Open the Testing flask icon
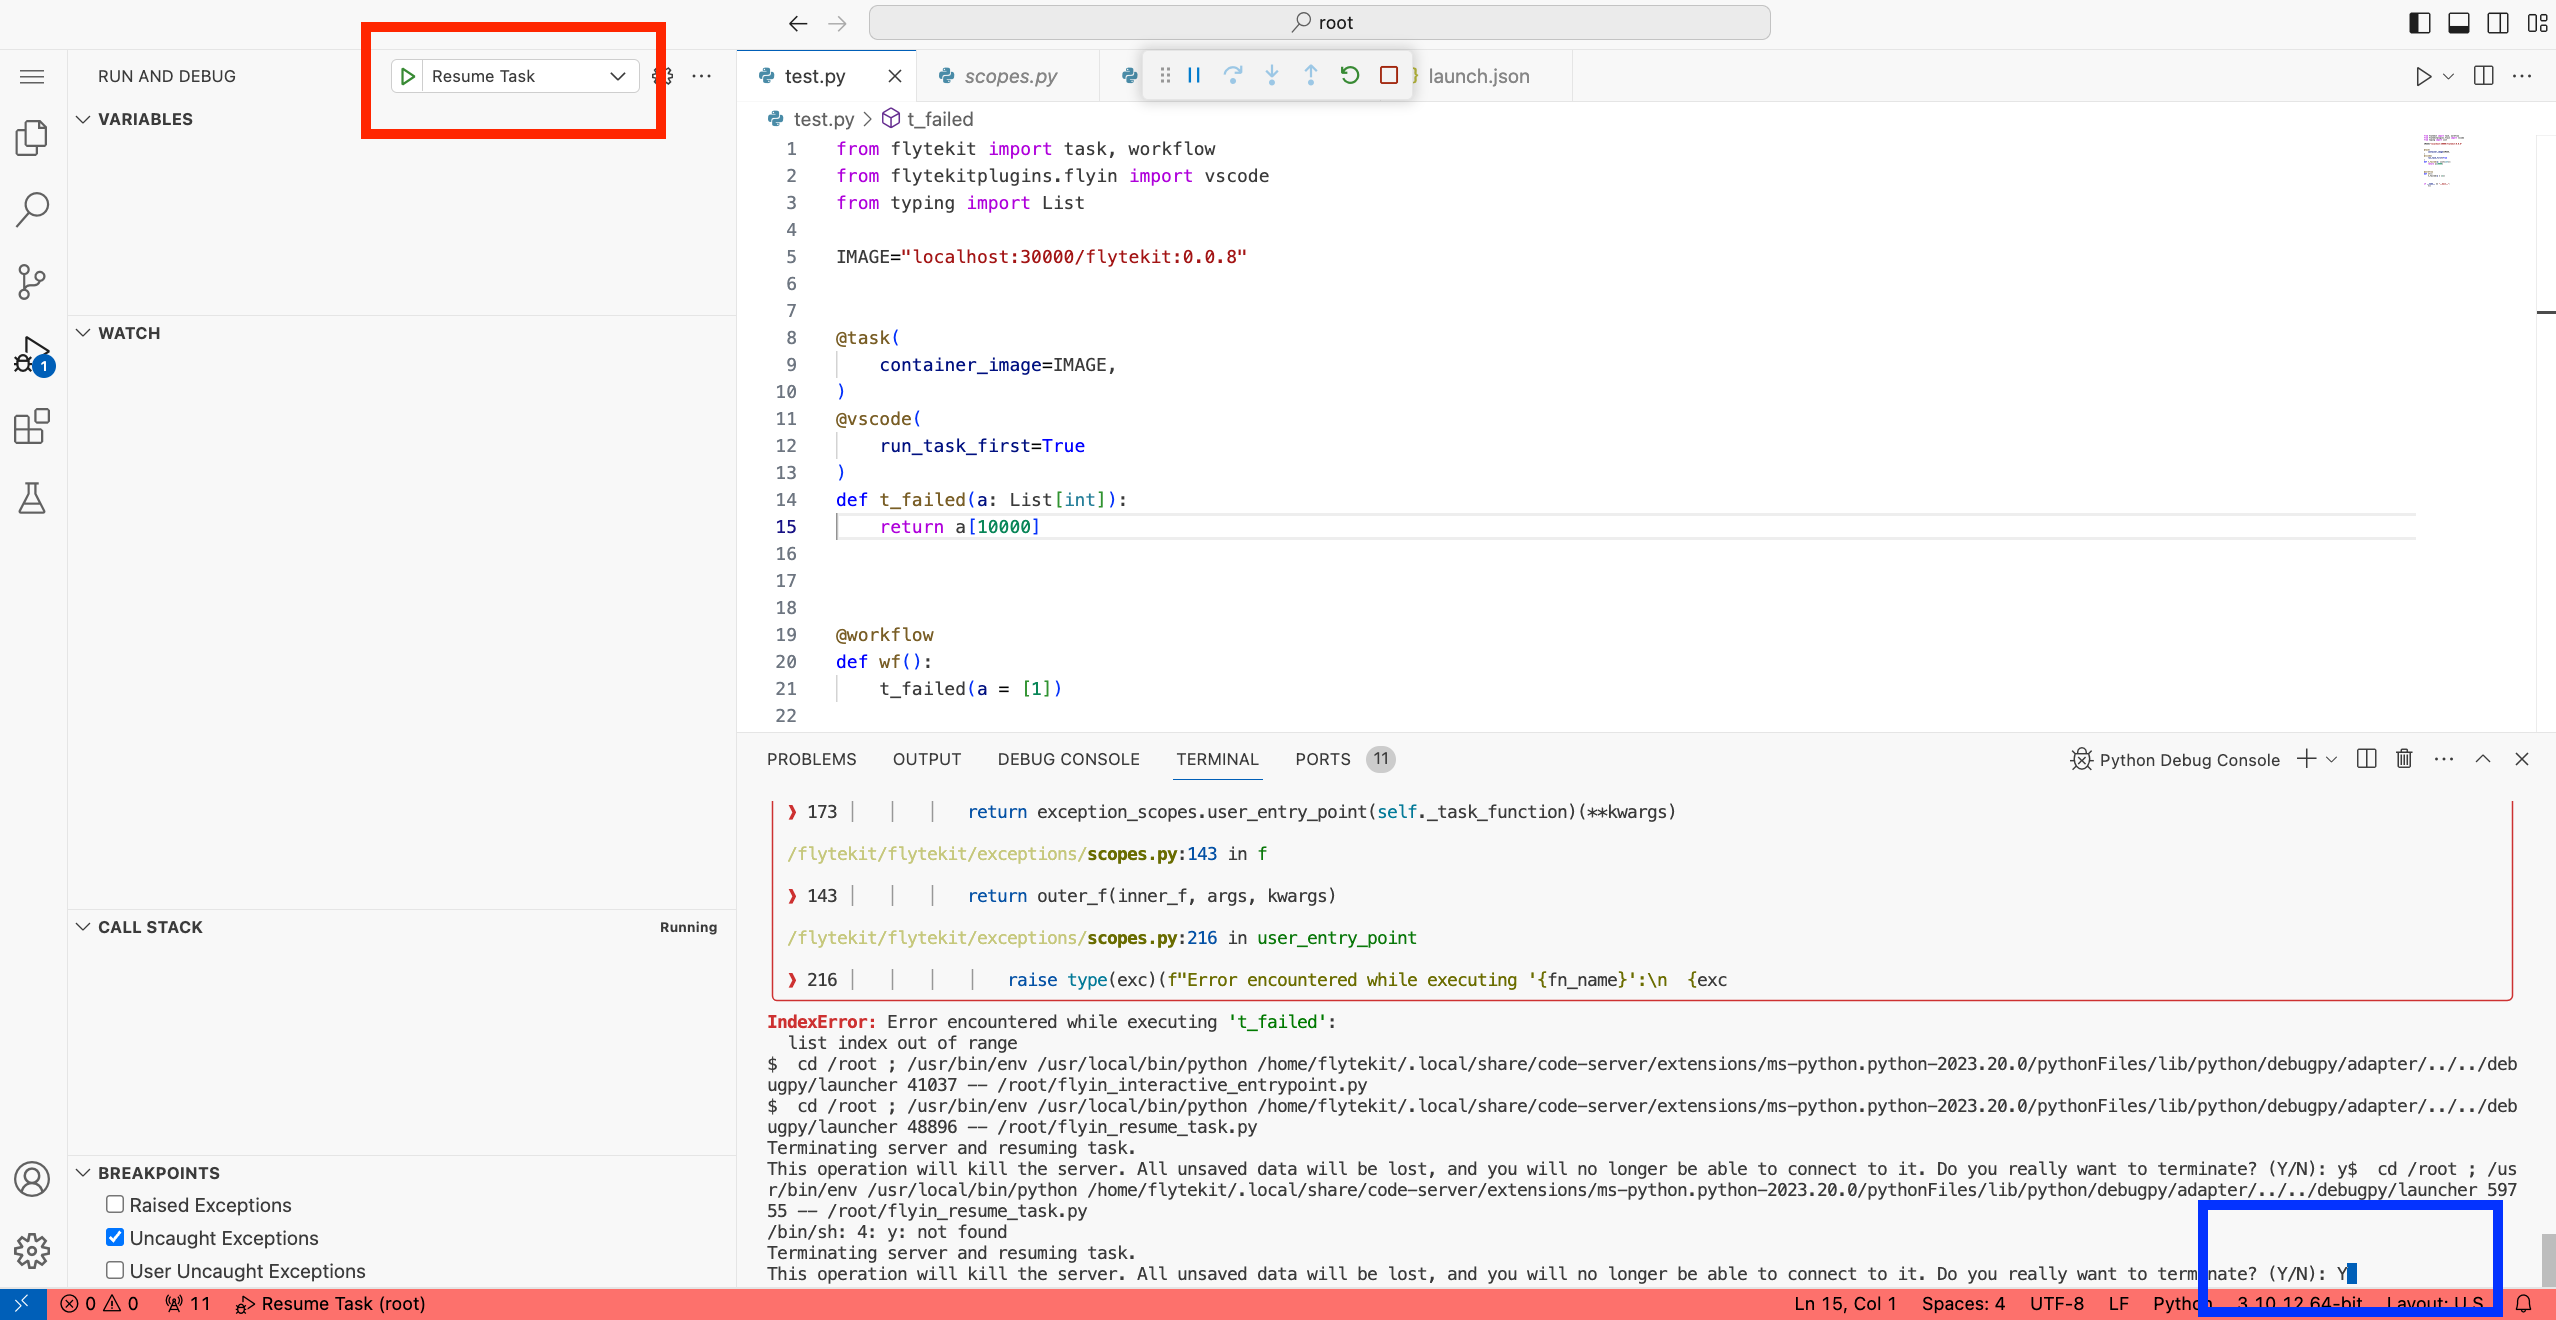The image size is (2556, 1320). click(32, 498)
